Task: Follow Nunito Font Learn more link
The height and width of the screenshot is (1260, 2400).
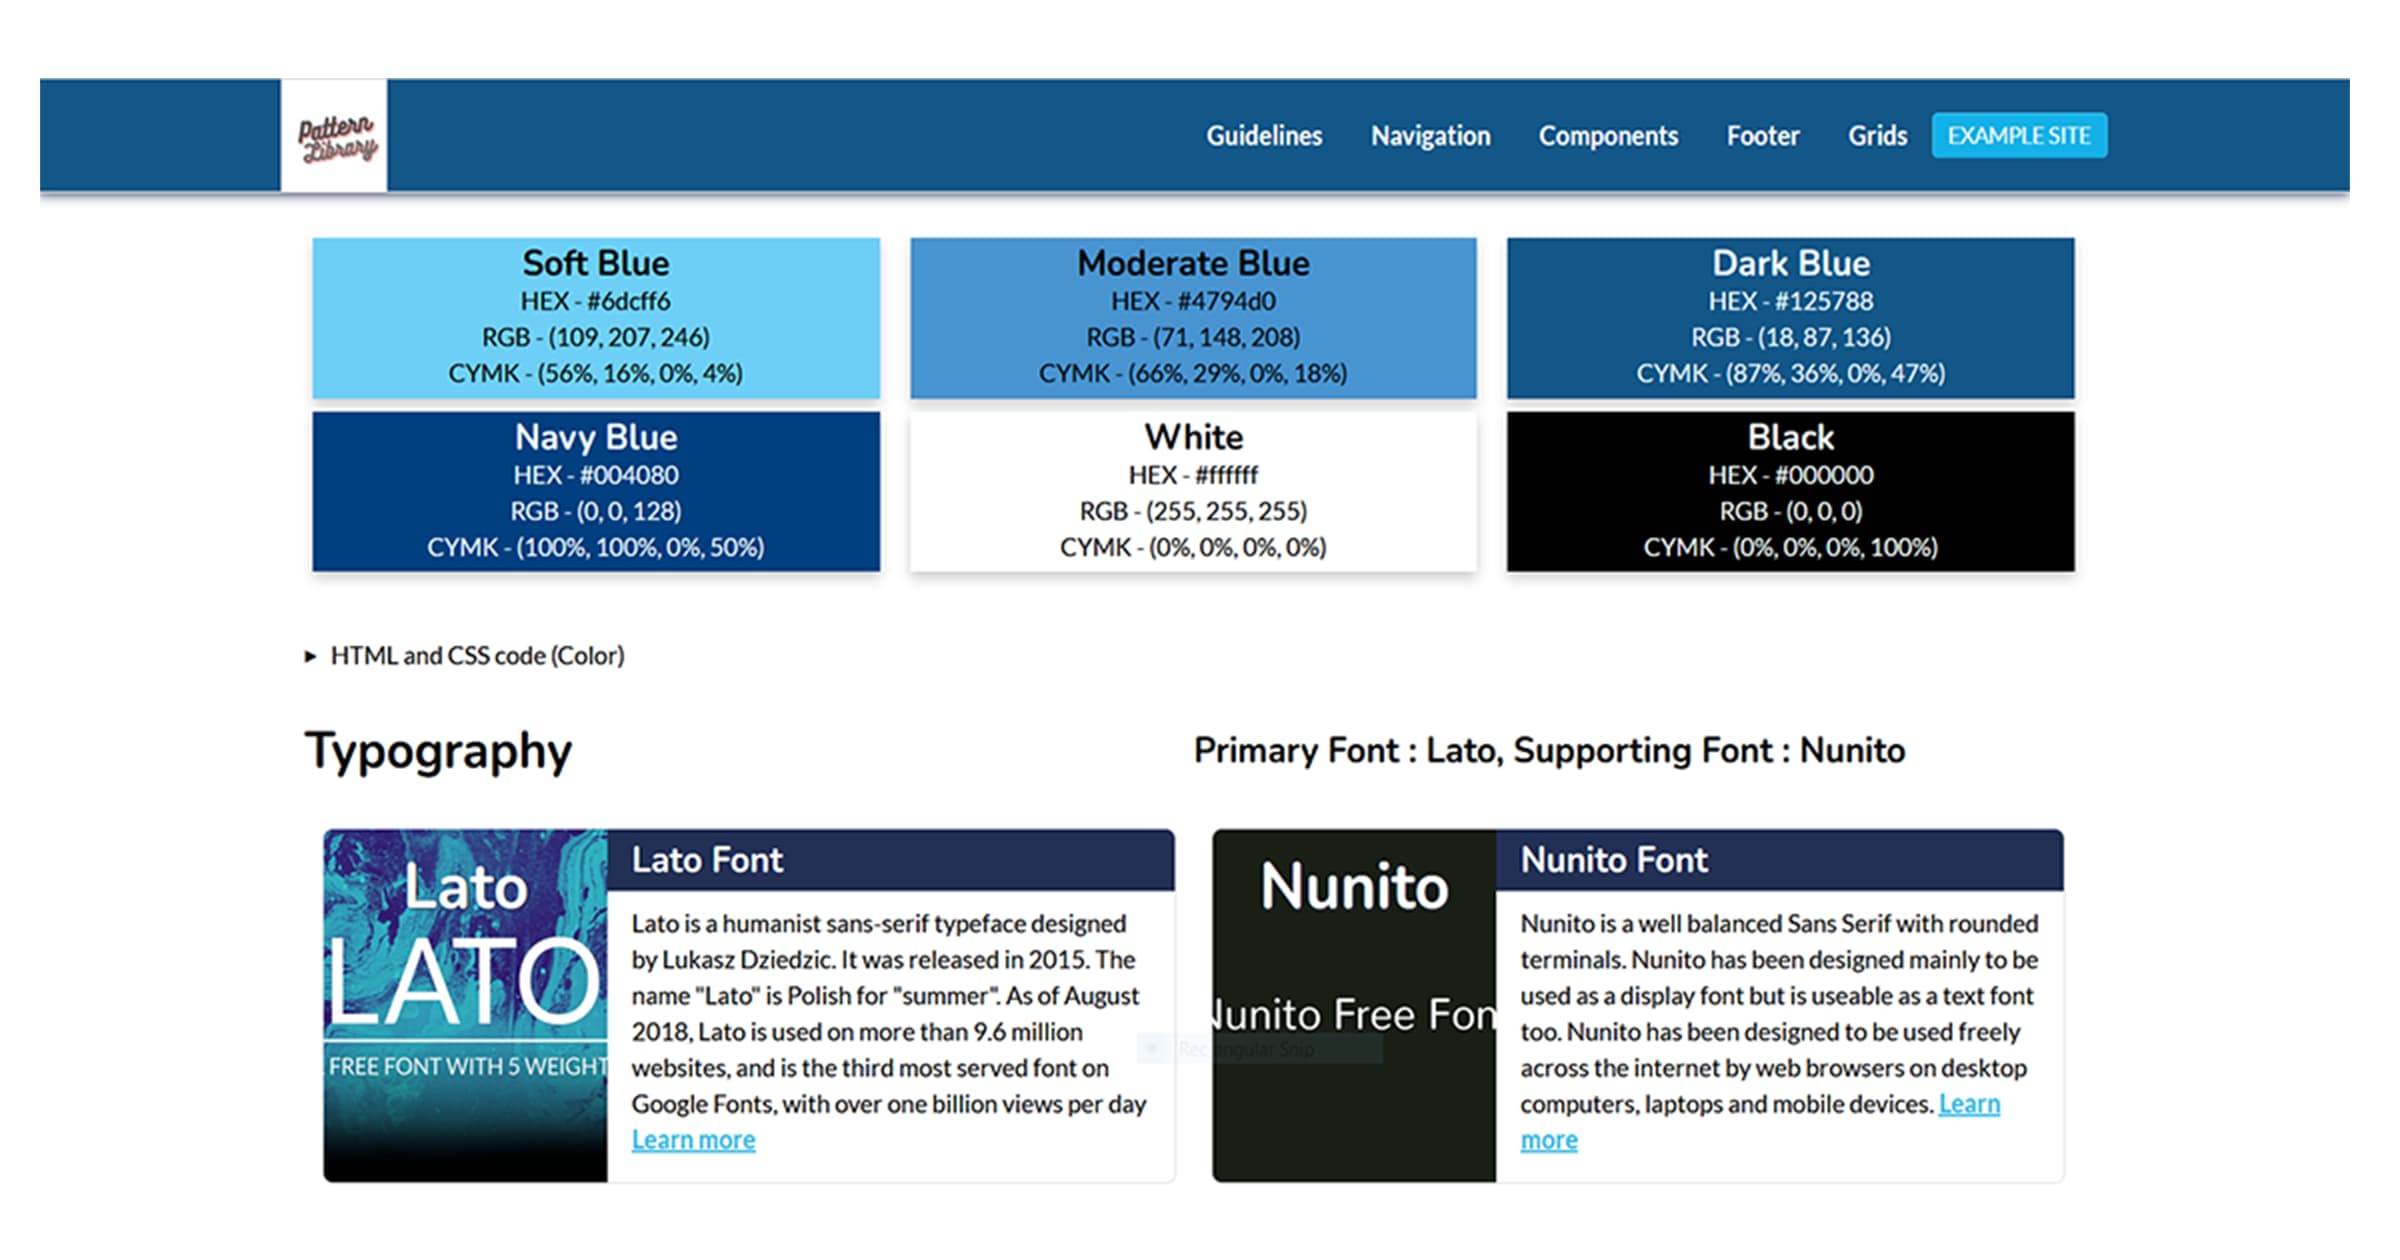Action: (x=1968, y=1104)
